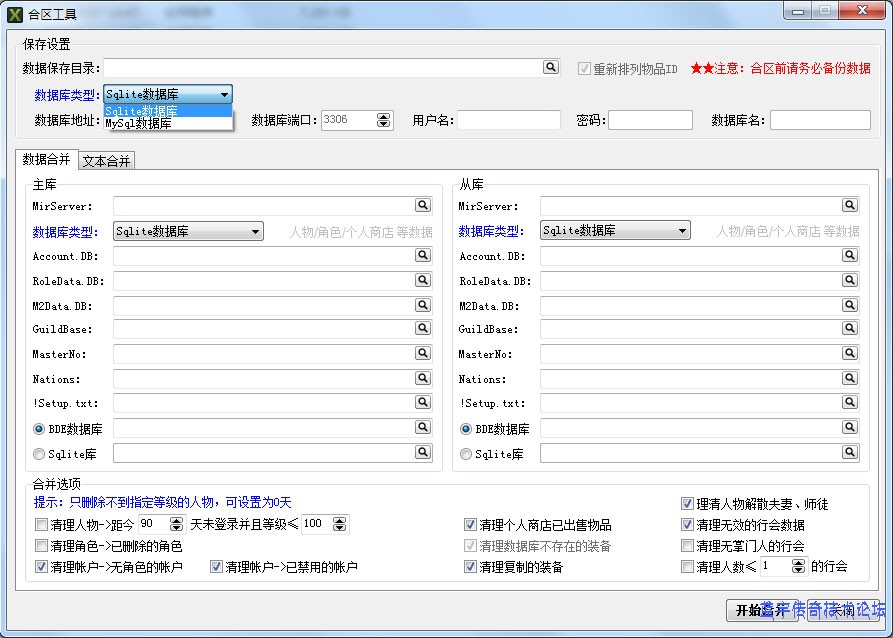Select the 数据合并 tab
893x638 pixels.
47,160
